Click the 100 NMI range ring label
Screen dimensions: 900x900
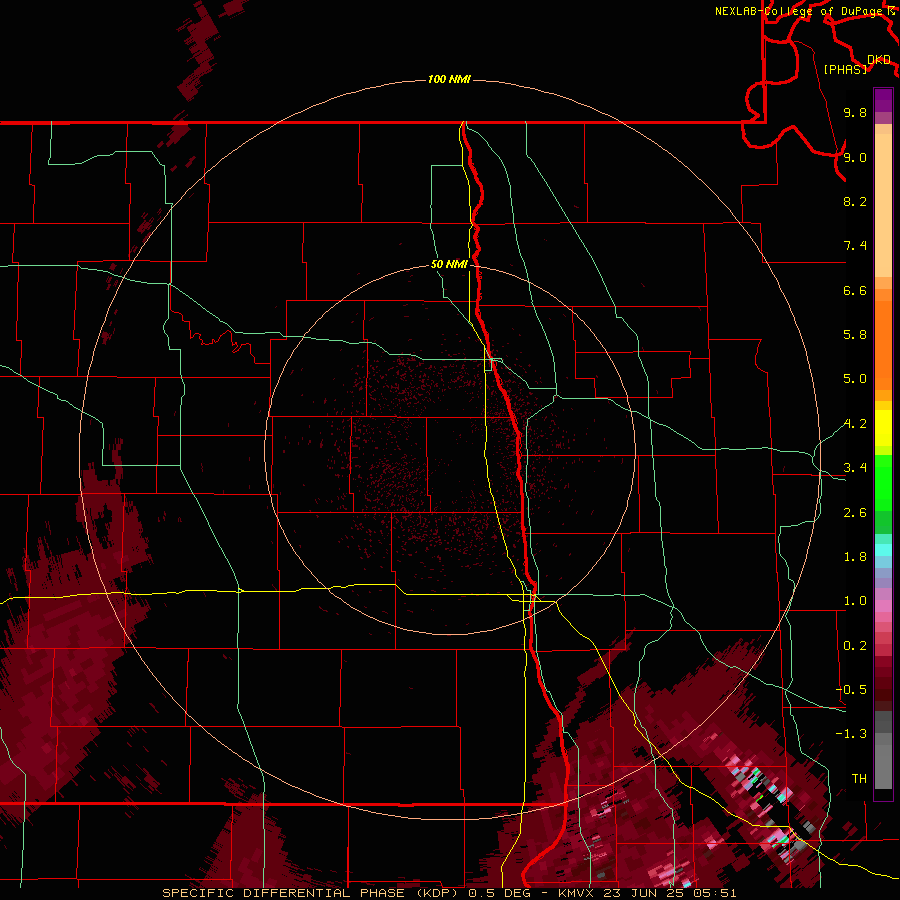(x=449, y=79)
